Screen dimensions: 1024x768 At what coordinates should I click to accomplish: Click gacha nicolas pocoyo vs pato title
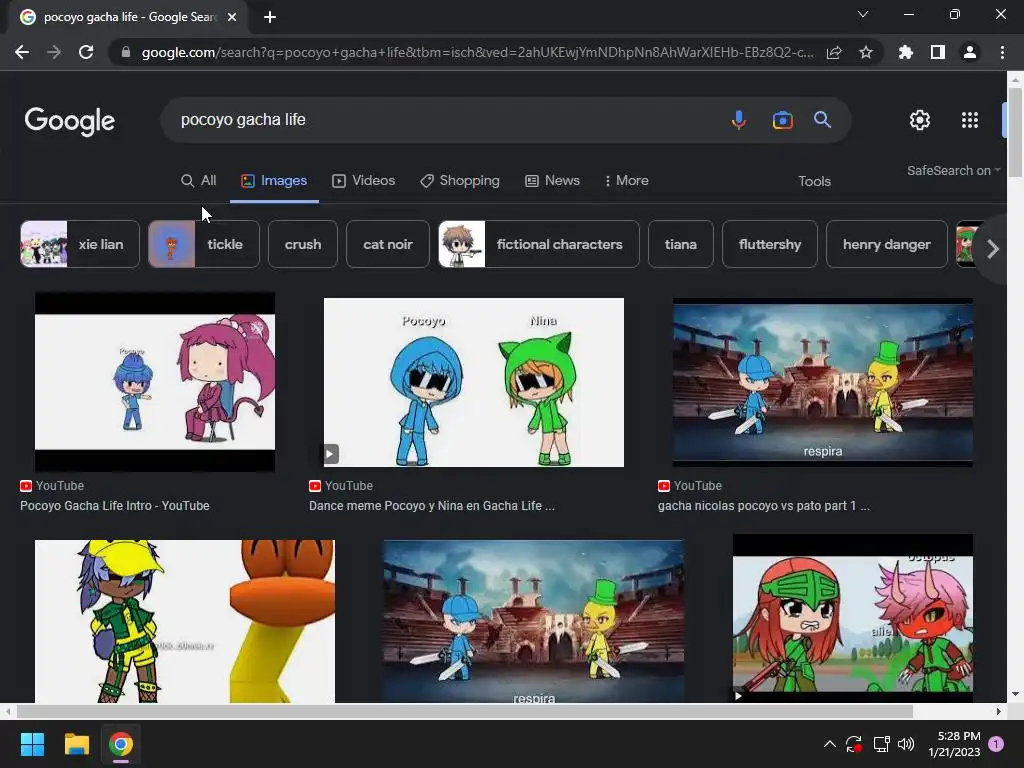(x=763, y=505)
